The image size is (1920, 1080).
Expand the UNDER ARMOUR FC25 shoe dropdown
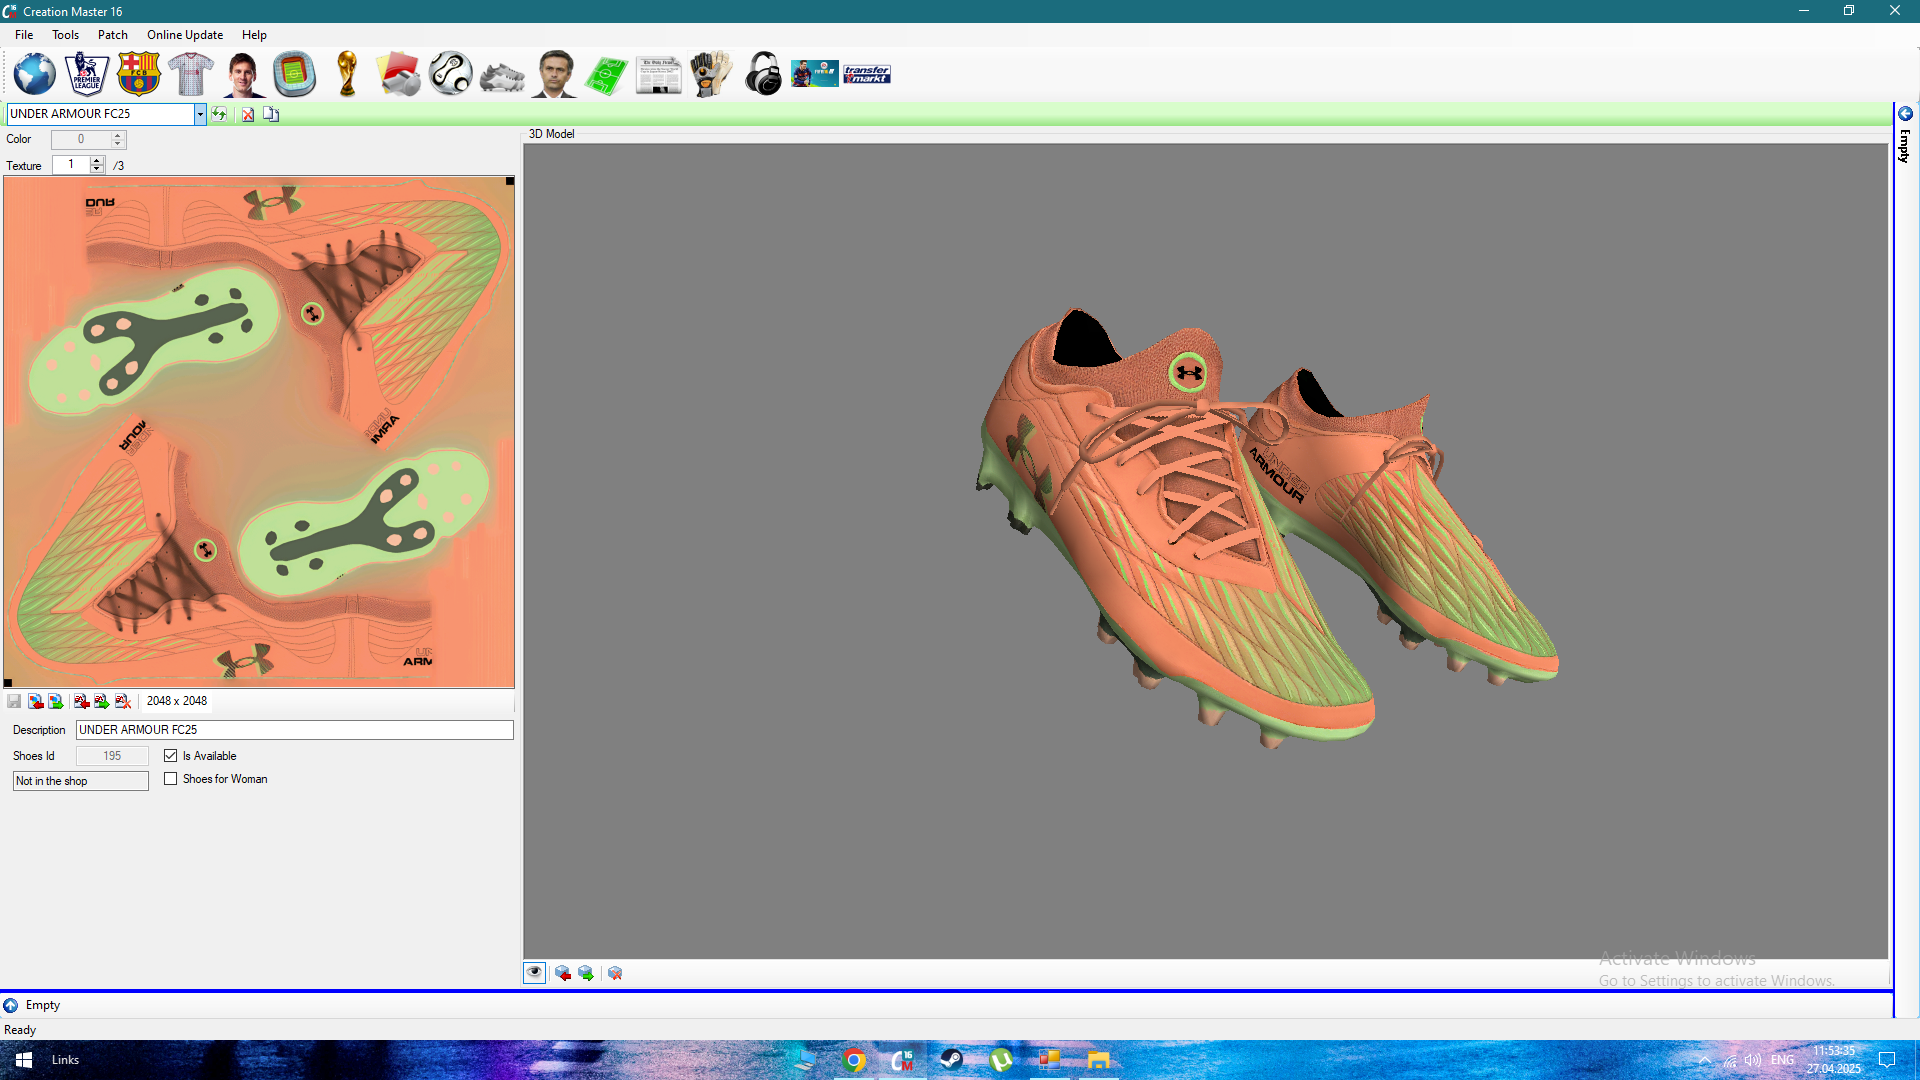coord(200,114)
